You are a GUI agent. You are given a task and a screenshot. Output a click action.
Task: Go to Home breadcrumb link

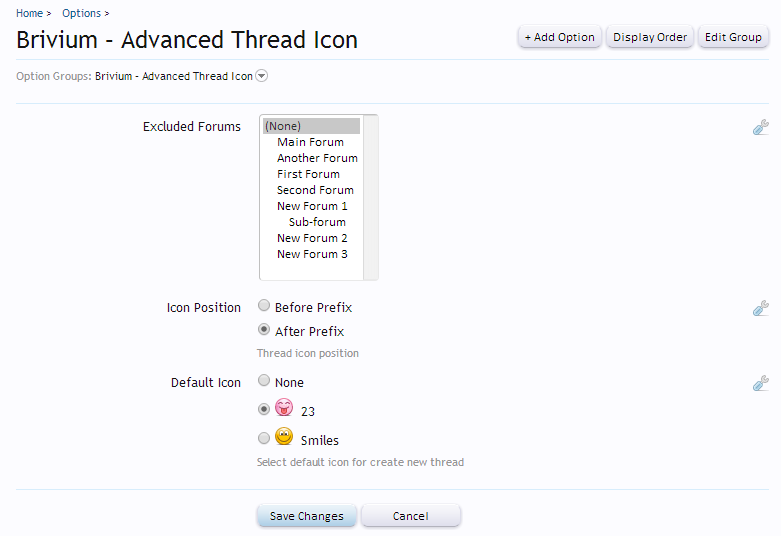29,13
